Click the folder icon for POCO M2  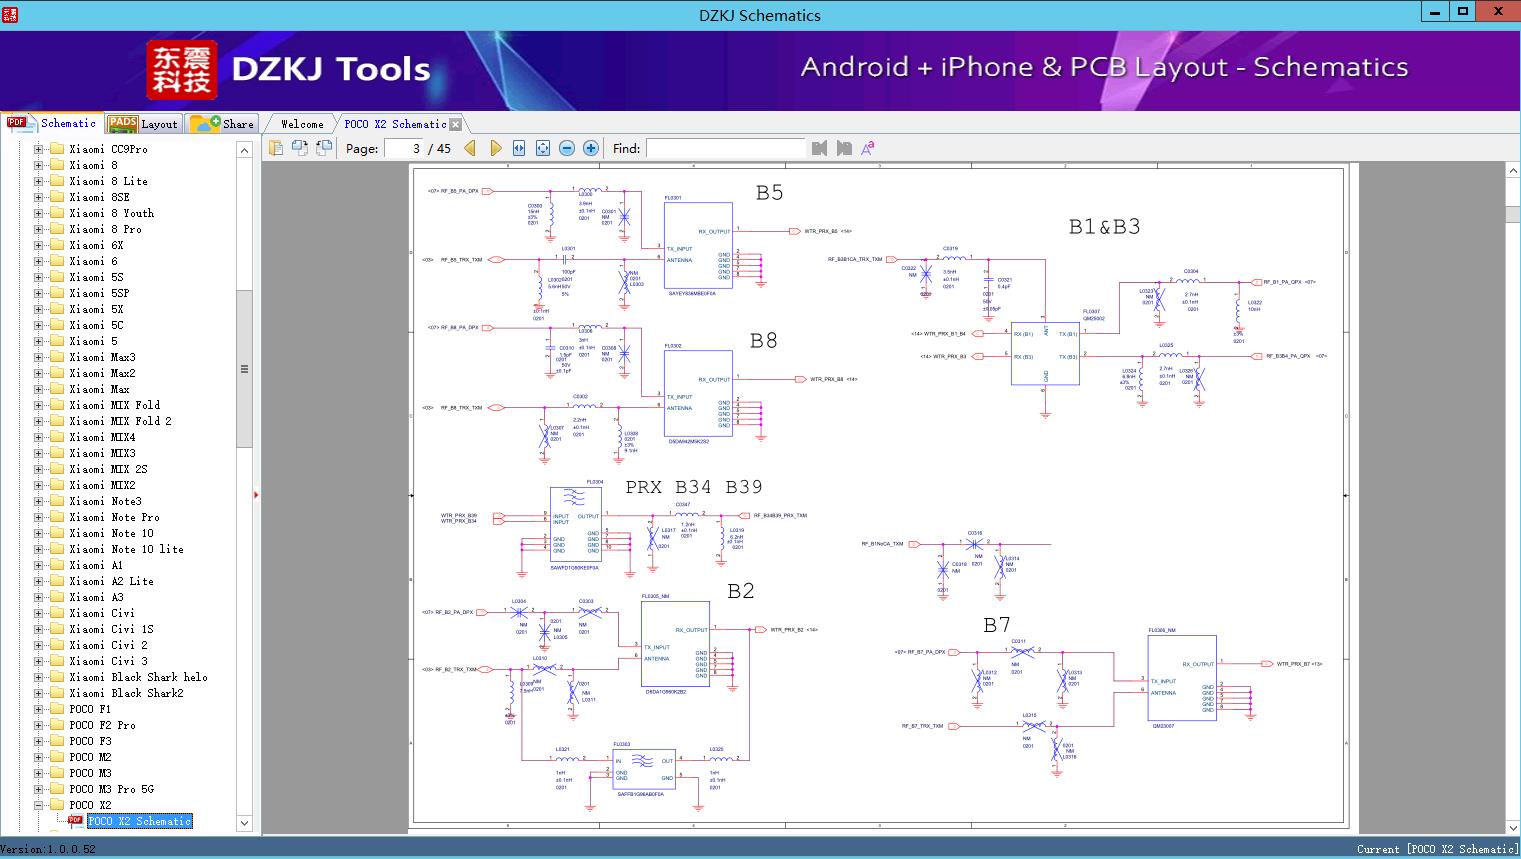pos(57,757)
